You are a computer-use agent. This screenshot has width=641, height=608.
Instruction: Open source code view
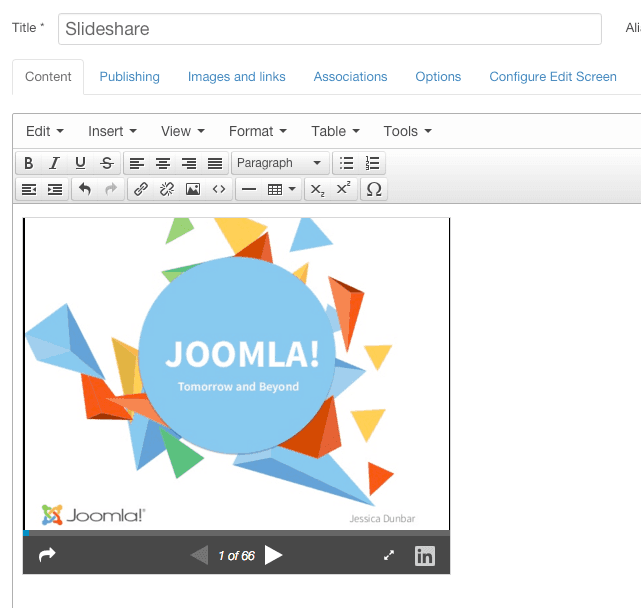pyautogui.click(x=219, y=189)
